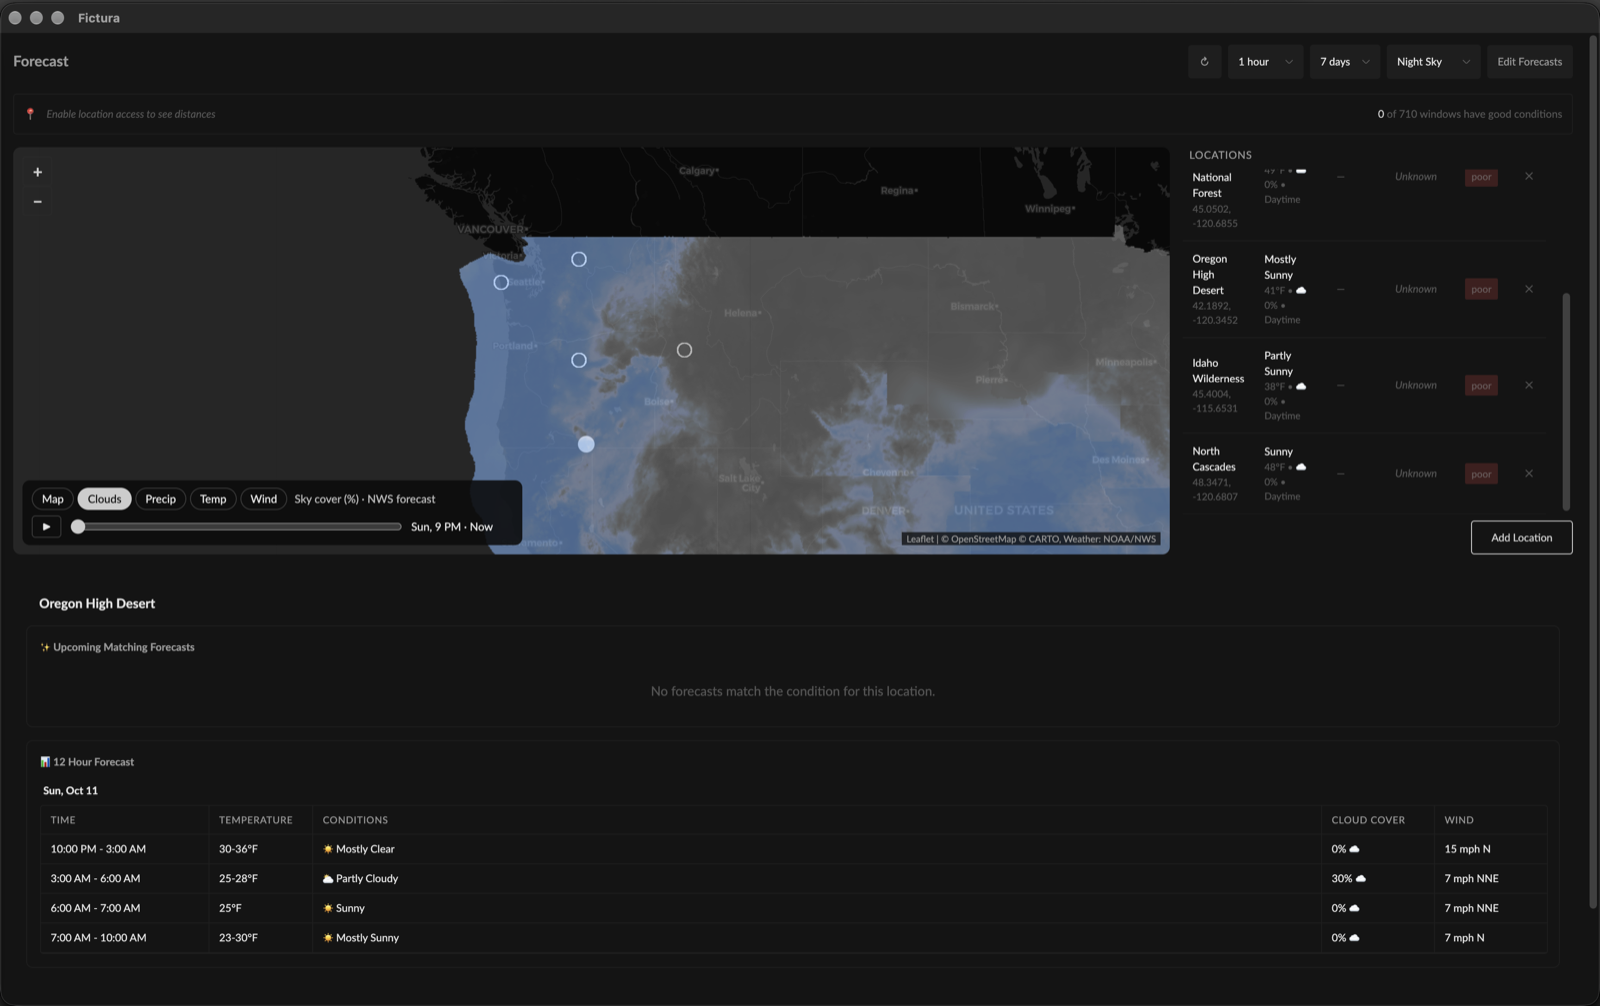Select the Clouds map layer

104,499
